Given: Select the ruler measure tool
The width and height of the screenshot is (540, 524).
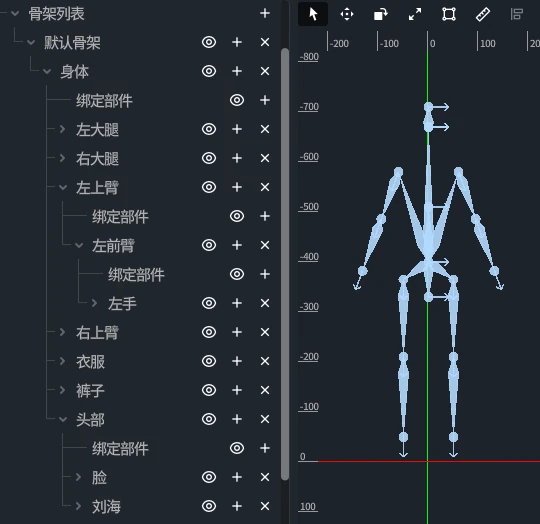Looking at the screenshot, I should click(482, 14).
